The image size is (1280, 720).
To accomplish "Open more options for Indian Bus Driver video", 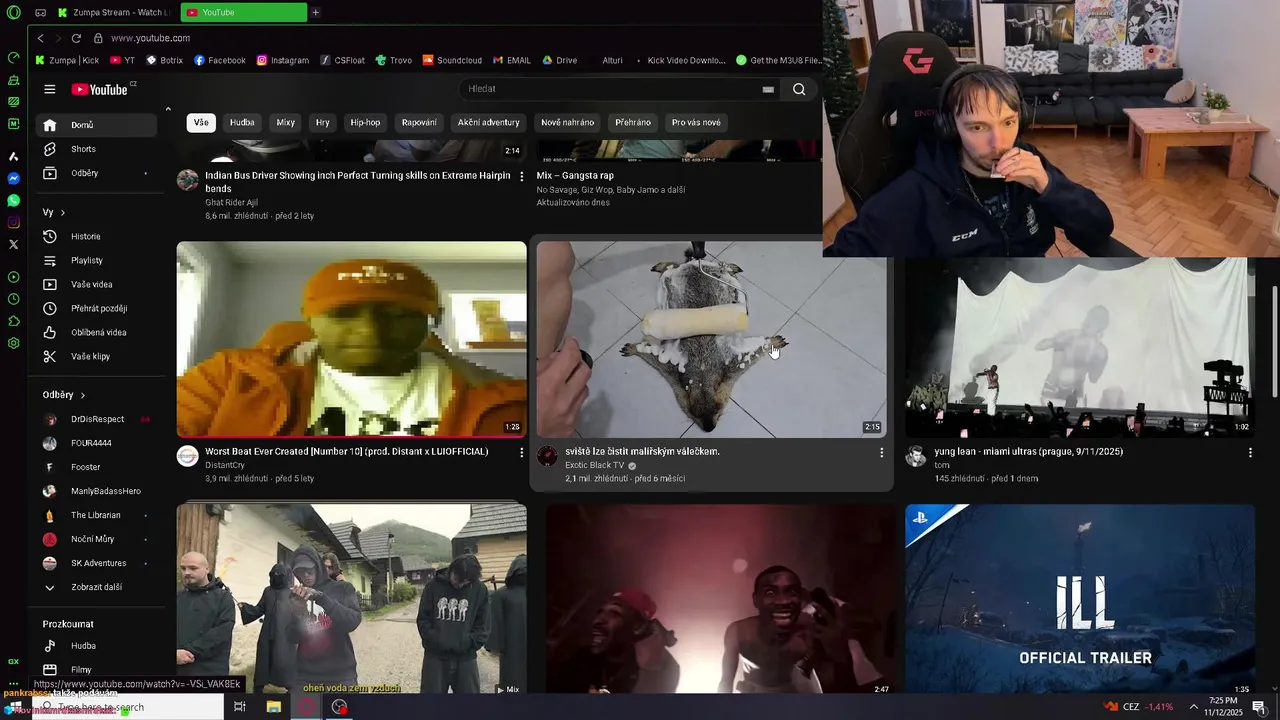I will tap(521, 176).
